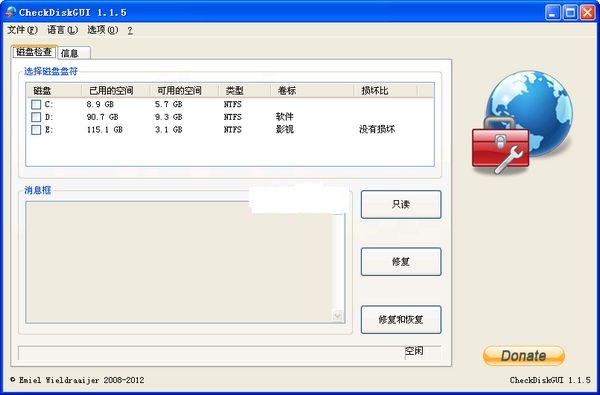Click the 3.1 GB free space value
This screenshot has width=600, height=395.
[x=168, y=130]
